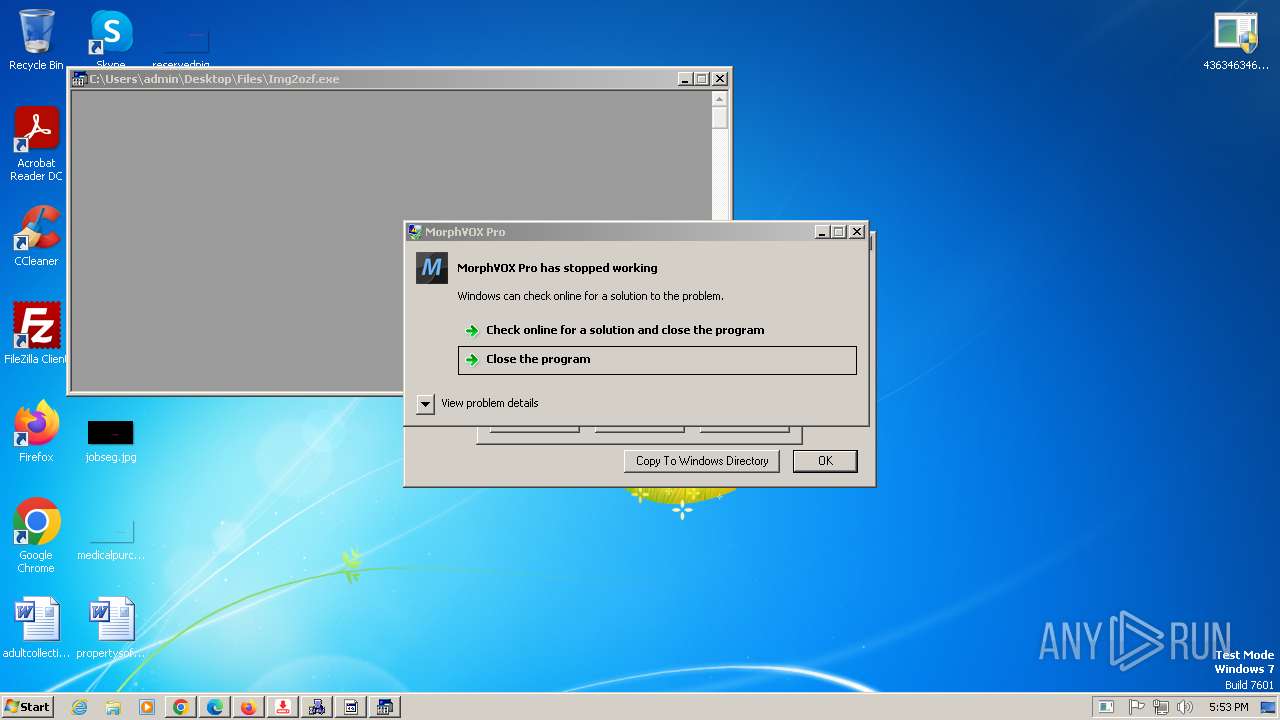This screenshot has height=720, width=1280.
Task: Close the MorphVOX Pro error dialog
Action: click(856, 232)
